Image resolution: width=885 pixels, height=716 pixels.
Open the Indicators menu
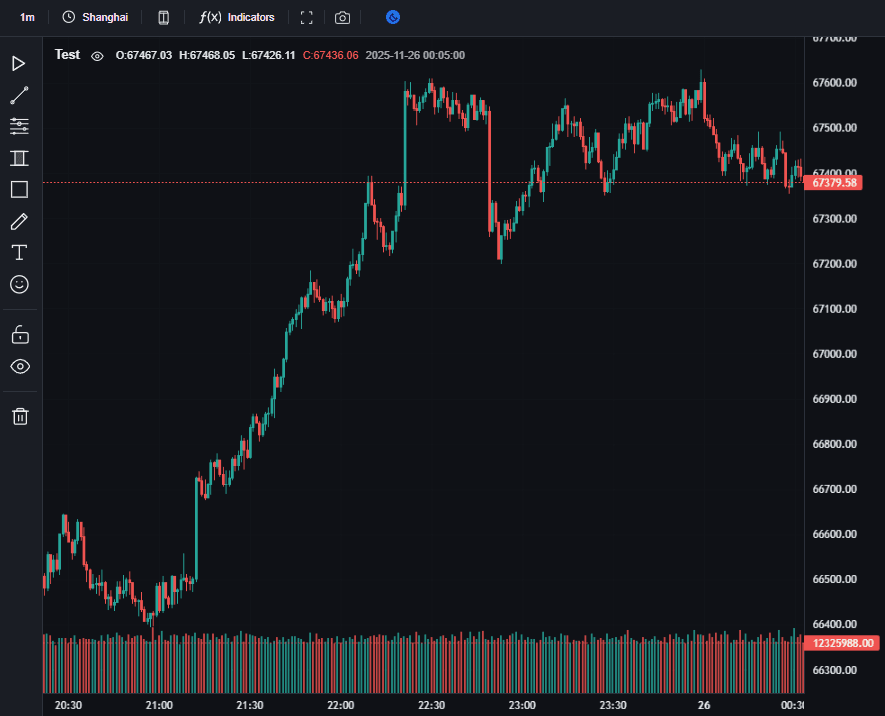237,18
